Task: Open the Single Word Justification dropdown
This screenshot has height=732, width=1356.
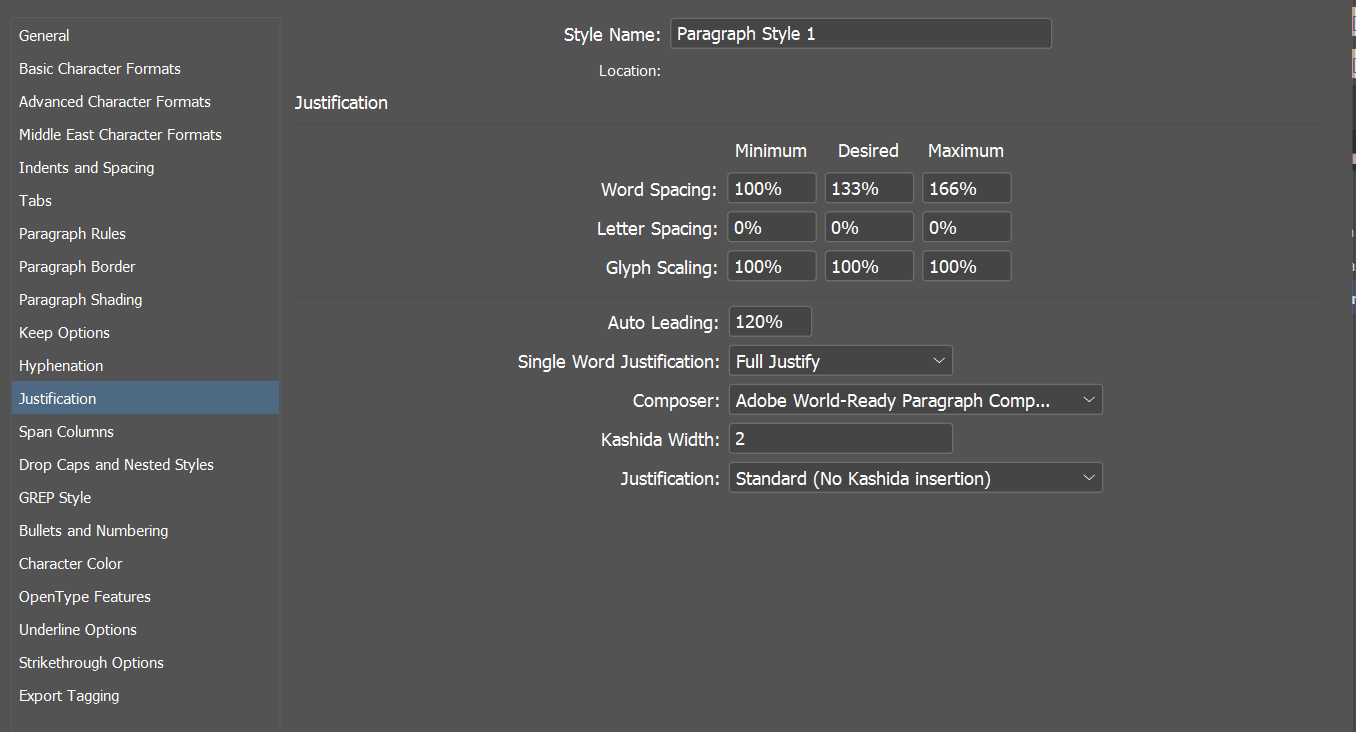Action: click(x=840, y=361)
